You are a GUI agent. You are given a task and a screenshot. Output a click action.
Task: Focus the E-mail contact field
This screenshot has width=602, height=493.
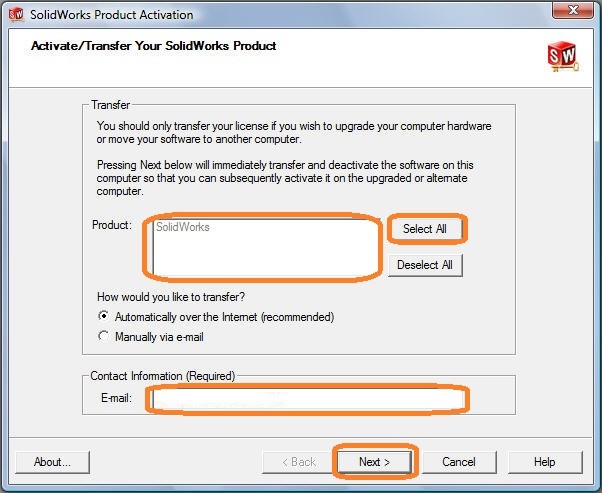click(x=308, y=399)
